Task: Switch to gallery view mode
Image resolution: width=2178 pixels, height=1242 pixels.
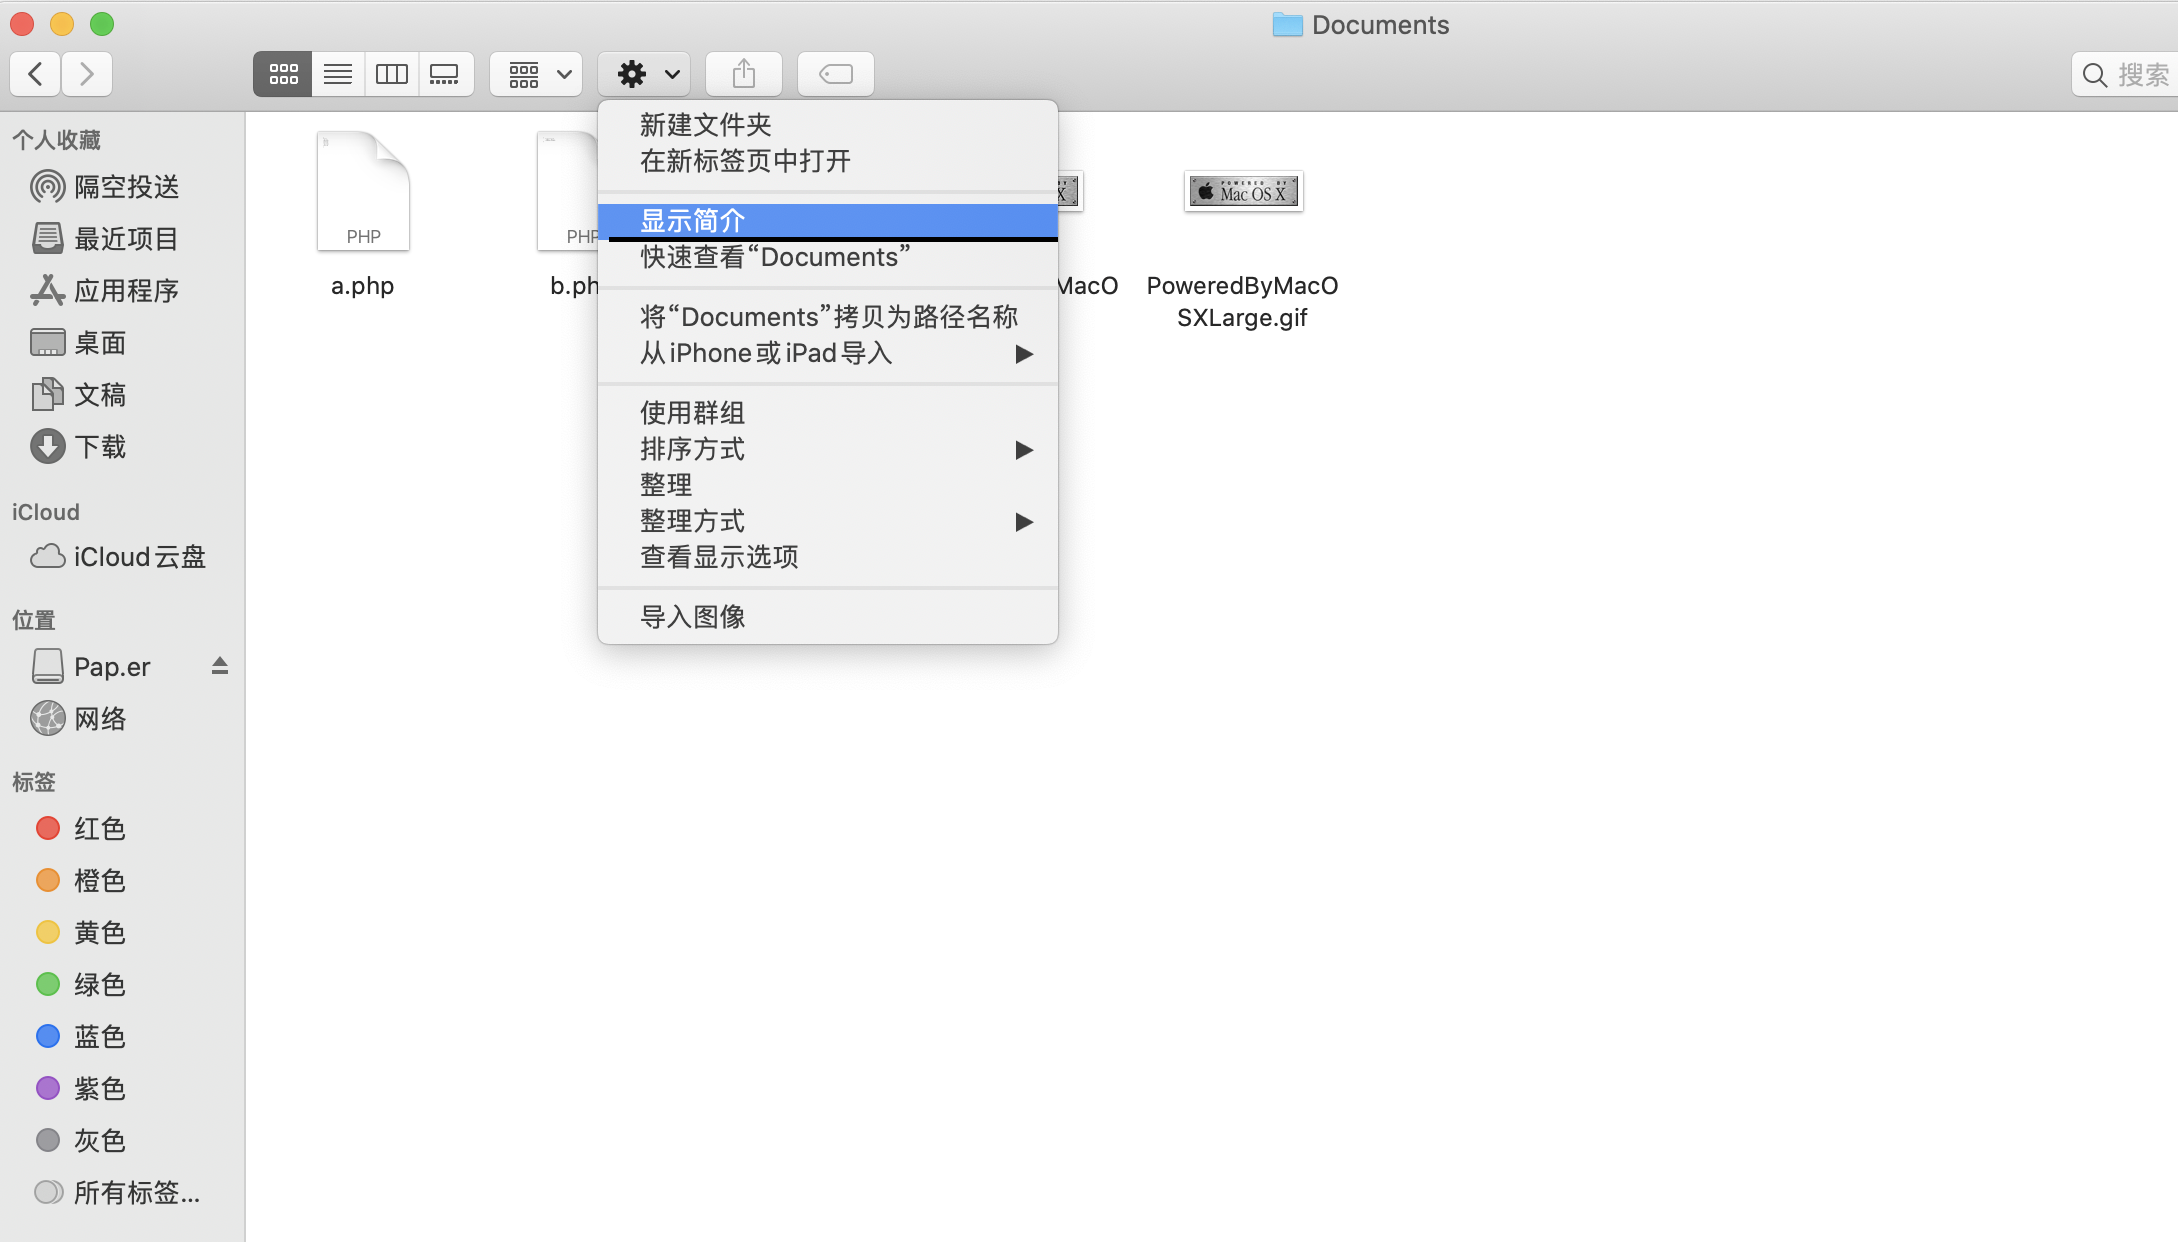Action: click(444, 74)
